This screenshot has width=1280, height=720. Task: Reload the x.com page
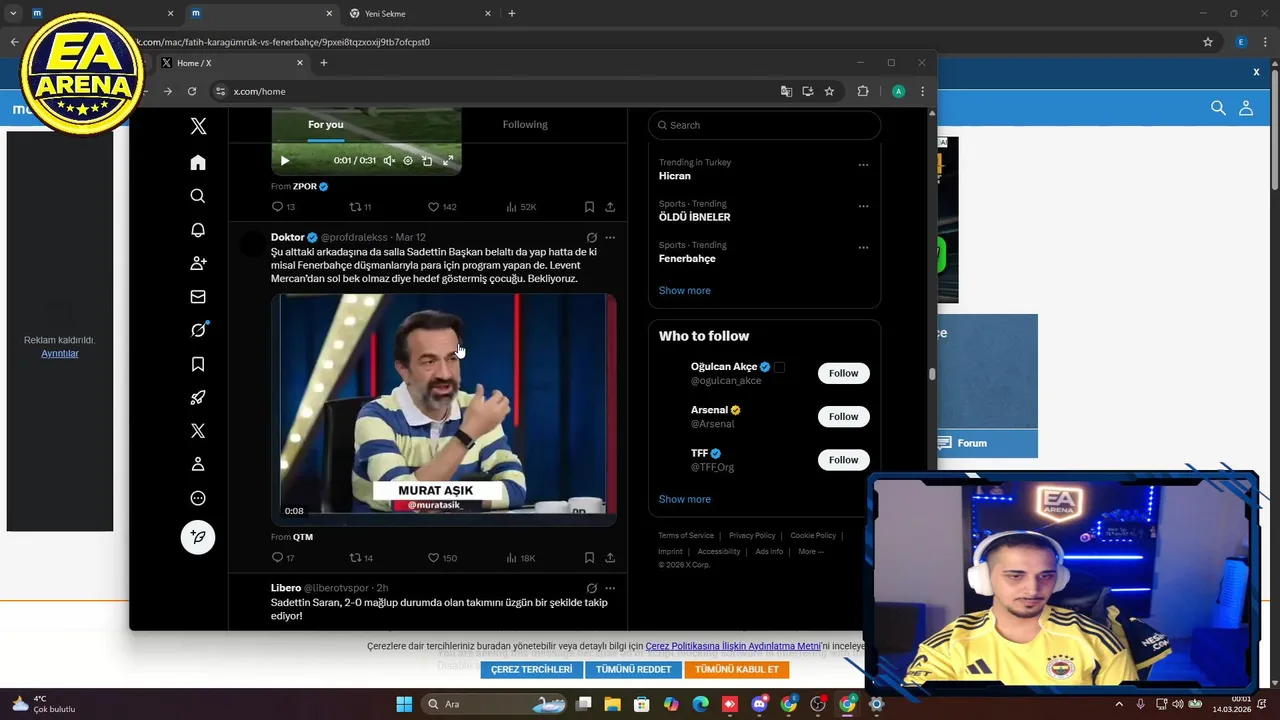pos(192,91)
